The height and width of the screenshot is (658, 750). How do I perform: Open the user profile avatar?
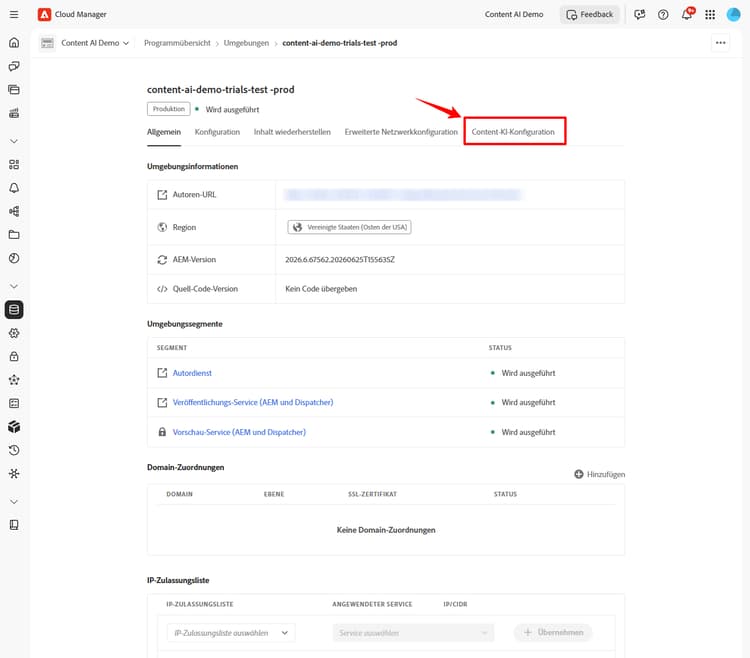coord(733,14)
